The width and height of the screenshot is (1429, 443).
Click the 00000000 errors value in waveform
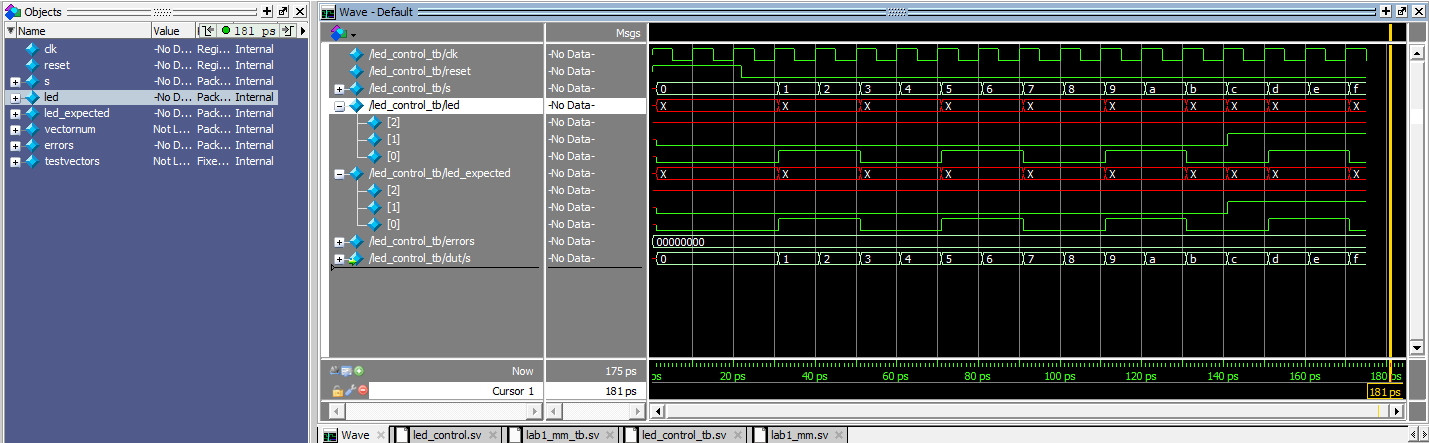tap(679, 242)
